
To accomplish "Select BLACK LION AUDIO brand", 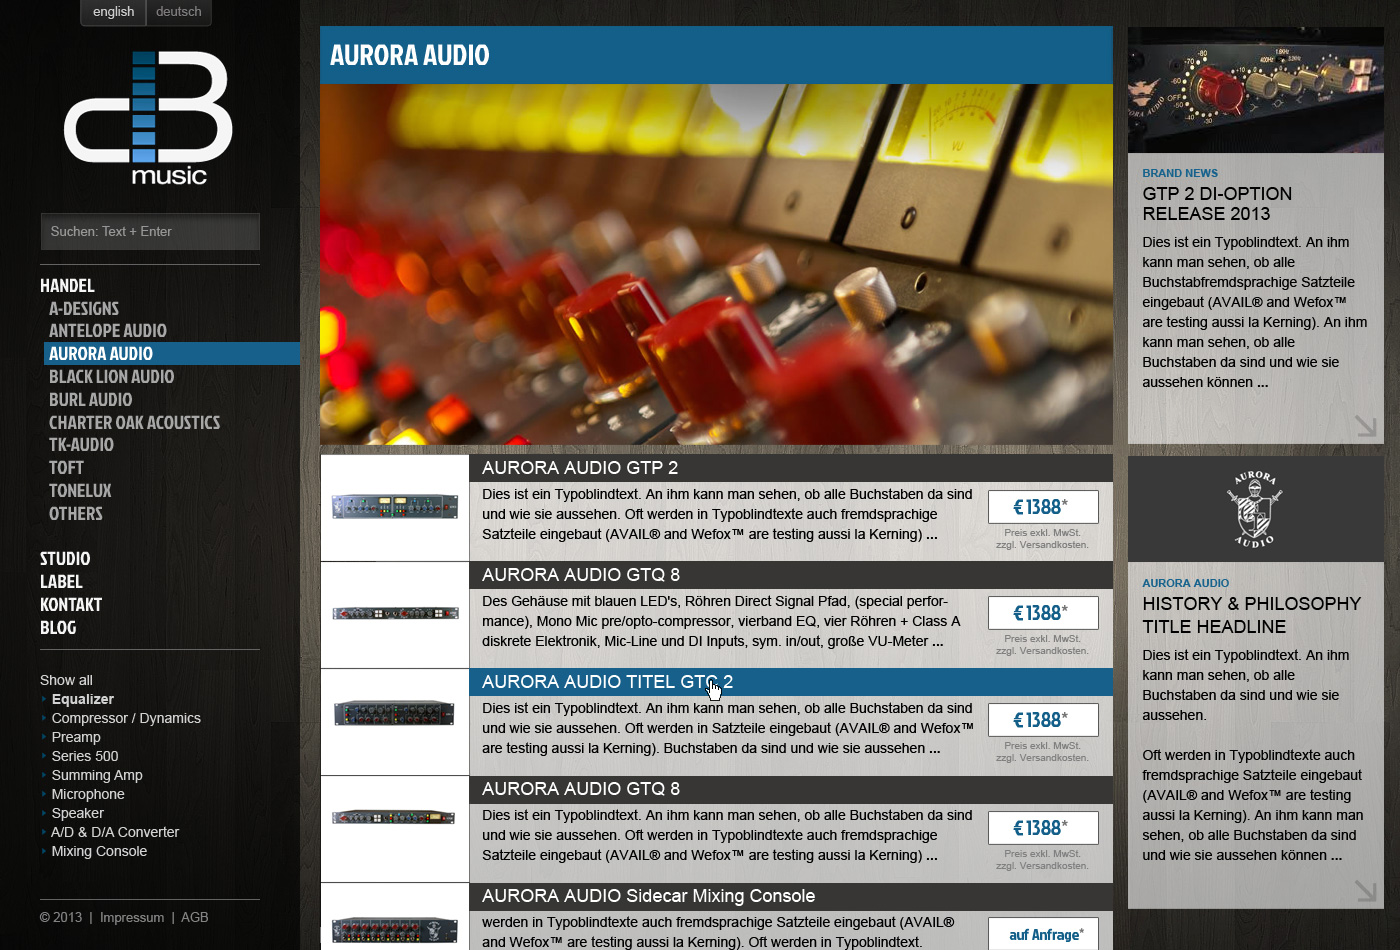I will 111,377.
